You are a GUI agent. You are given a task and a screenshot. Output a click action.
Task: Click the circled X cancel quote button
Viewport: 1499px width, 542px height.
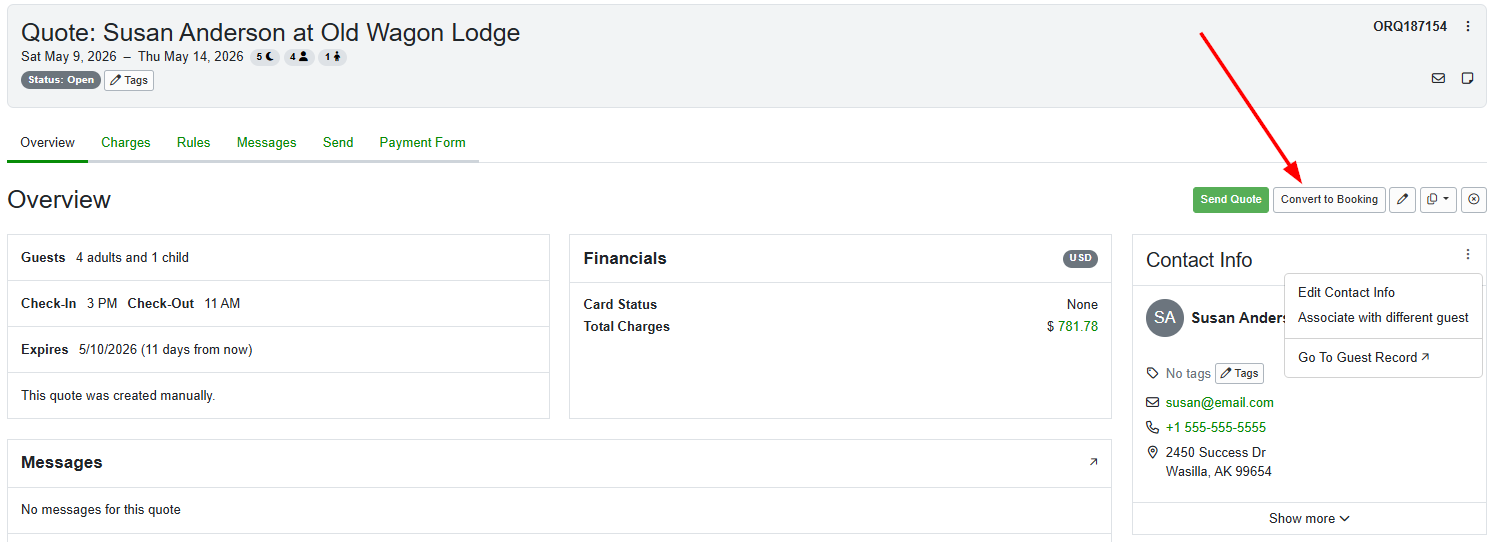1473,199
